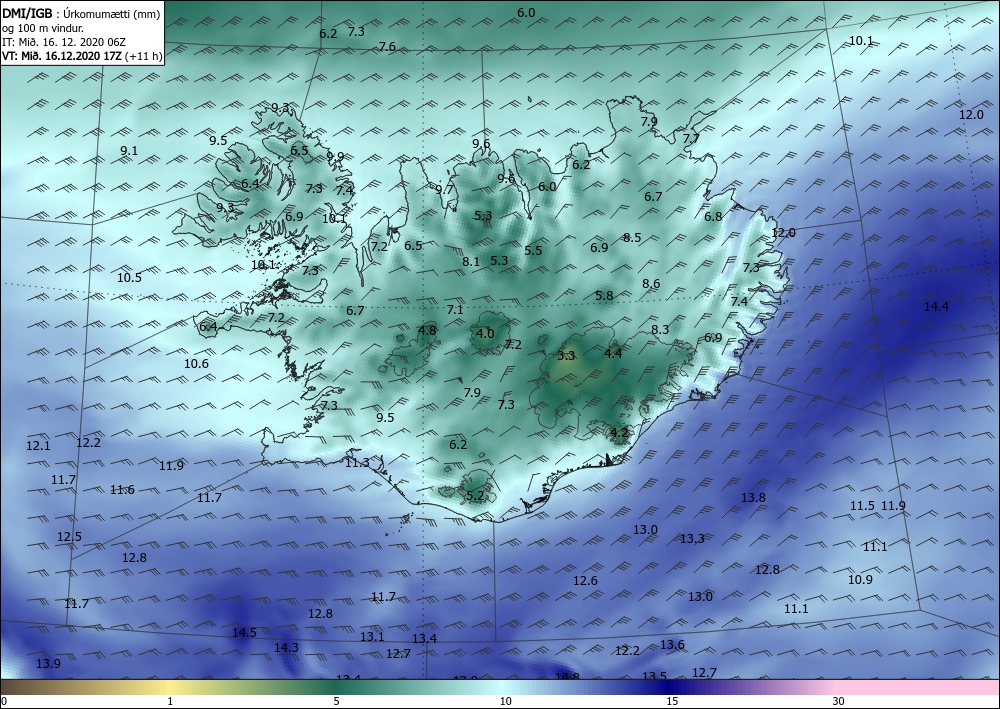Click the "VT: Mið. 16.12.2020 17Z" valid-time line
The height and width of the screenshot is (709, 1000).
point(62,56)
